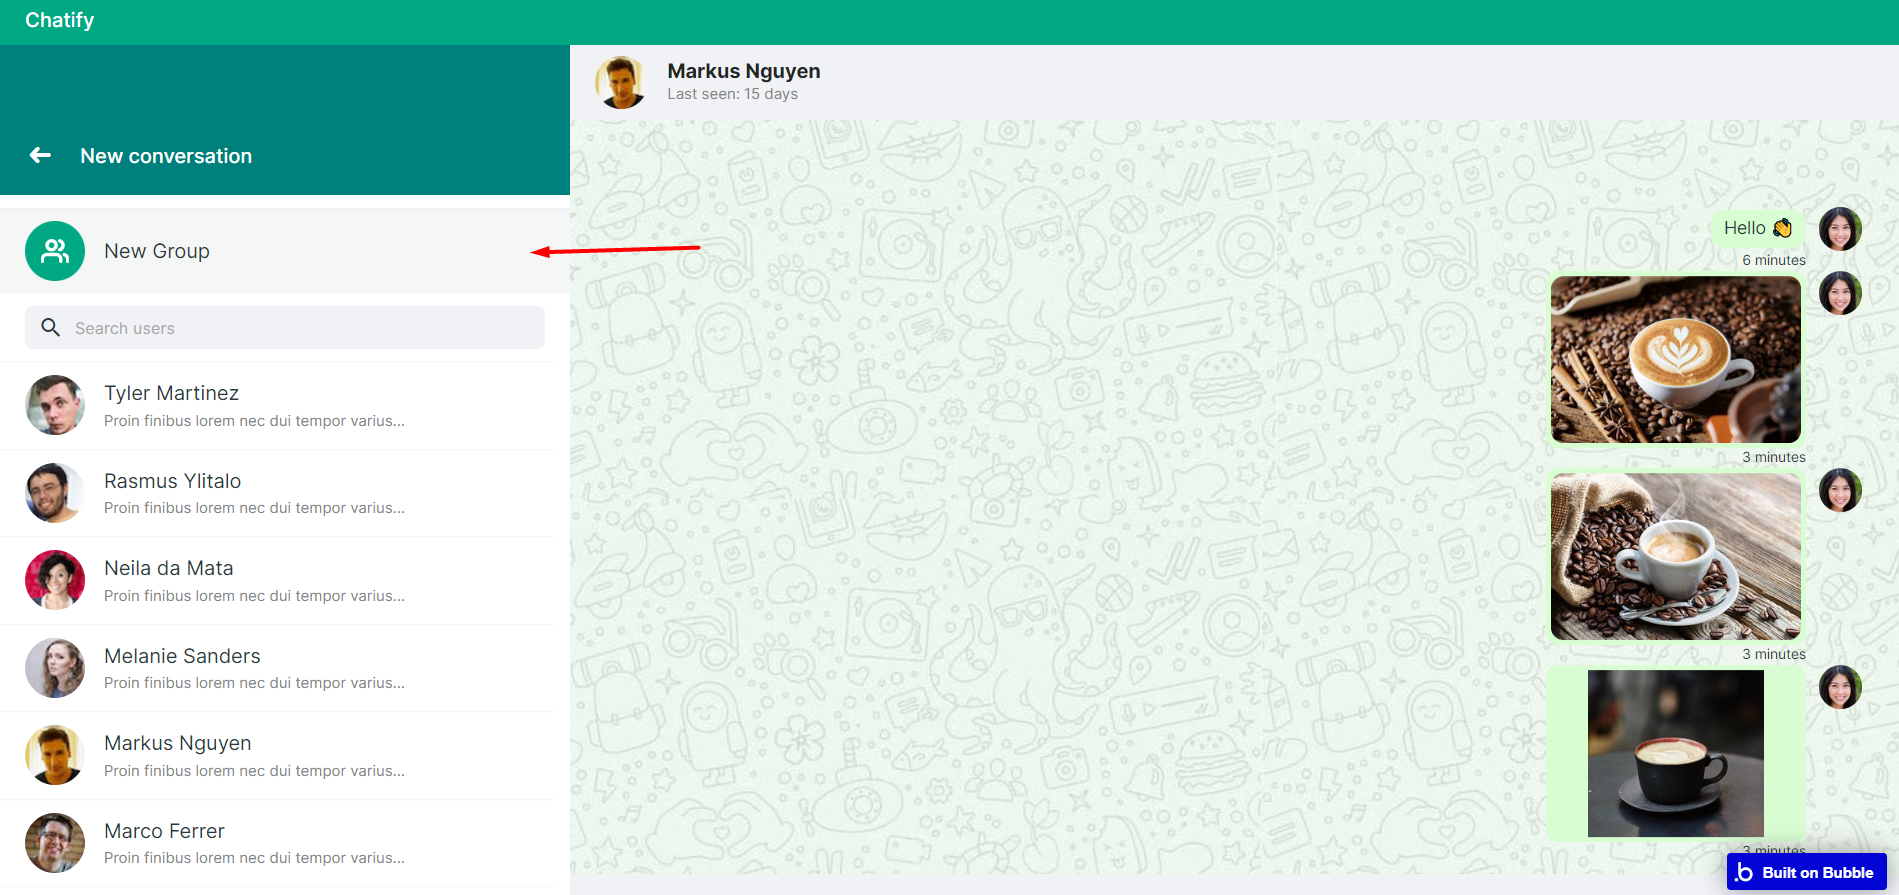This screenshot has width=1899, height=895.
Task: Focus the Search users field
Action: tap(285, 328)
